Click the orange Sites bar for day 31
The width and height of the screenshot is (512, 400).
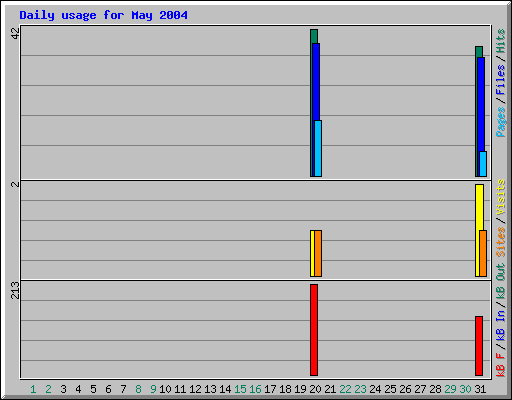[x=483, y=253]
